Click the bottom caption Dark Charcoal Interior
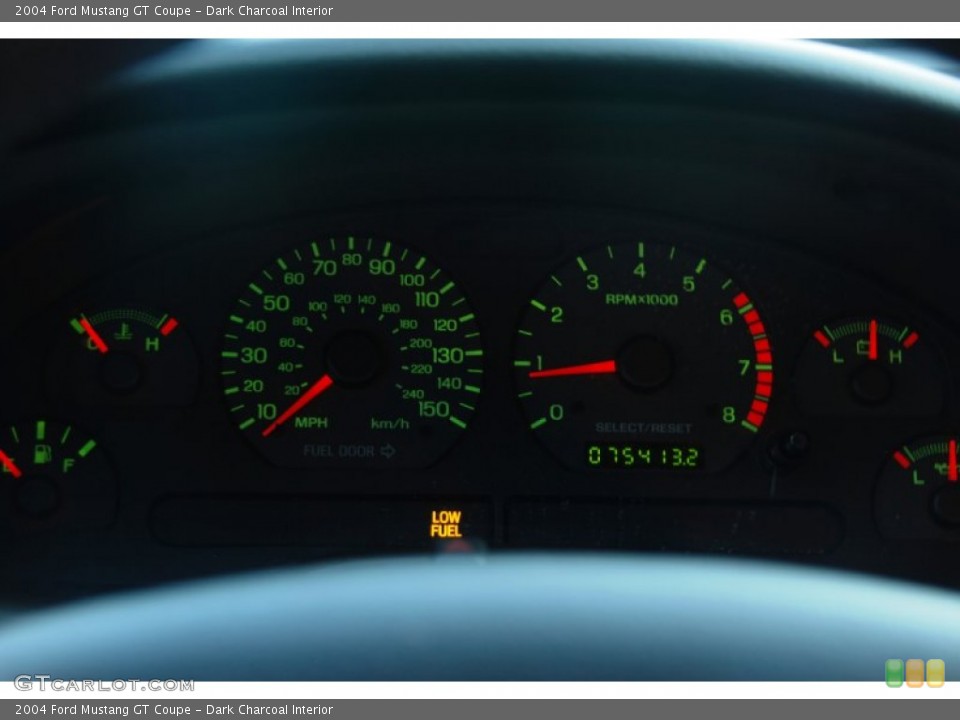This screenshot has height=720, width=960. coord(269,710)
